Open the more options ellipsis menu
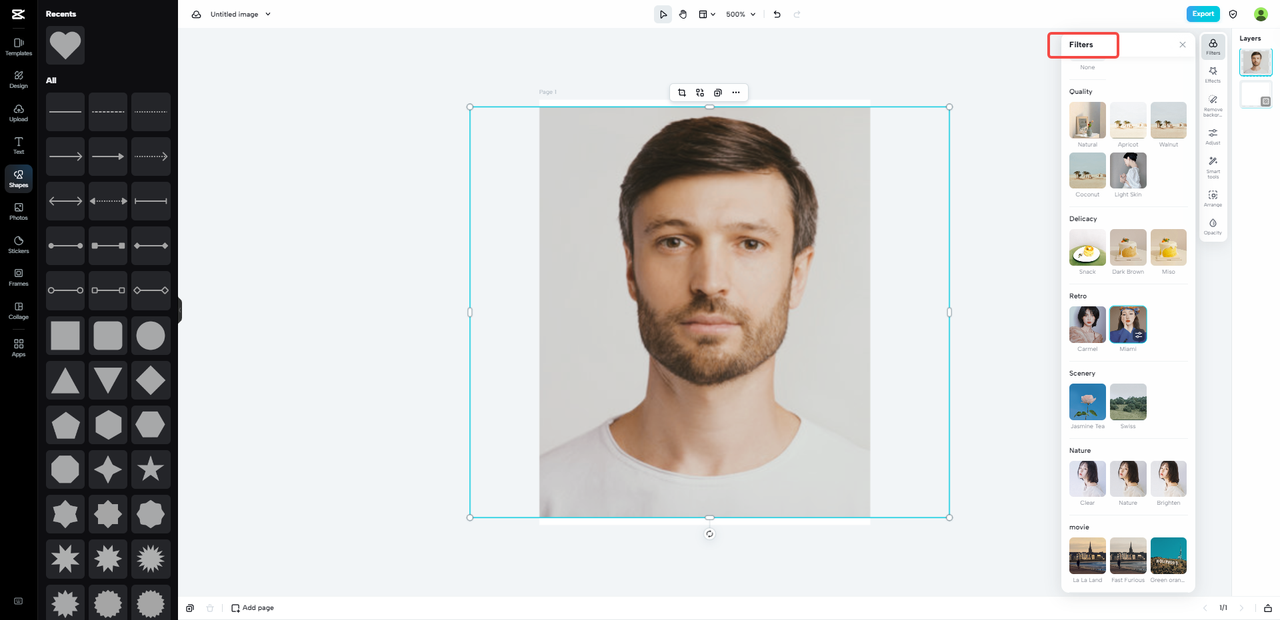 tap(736, 92)
